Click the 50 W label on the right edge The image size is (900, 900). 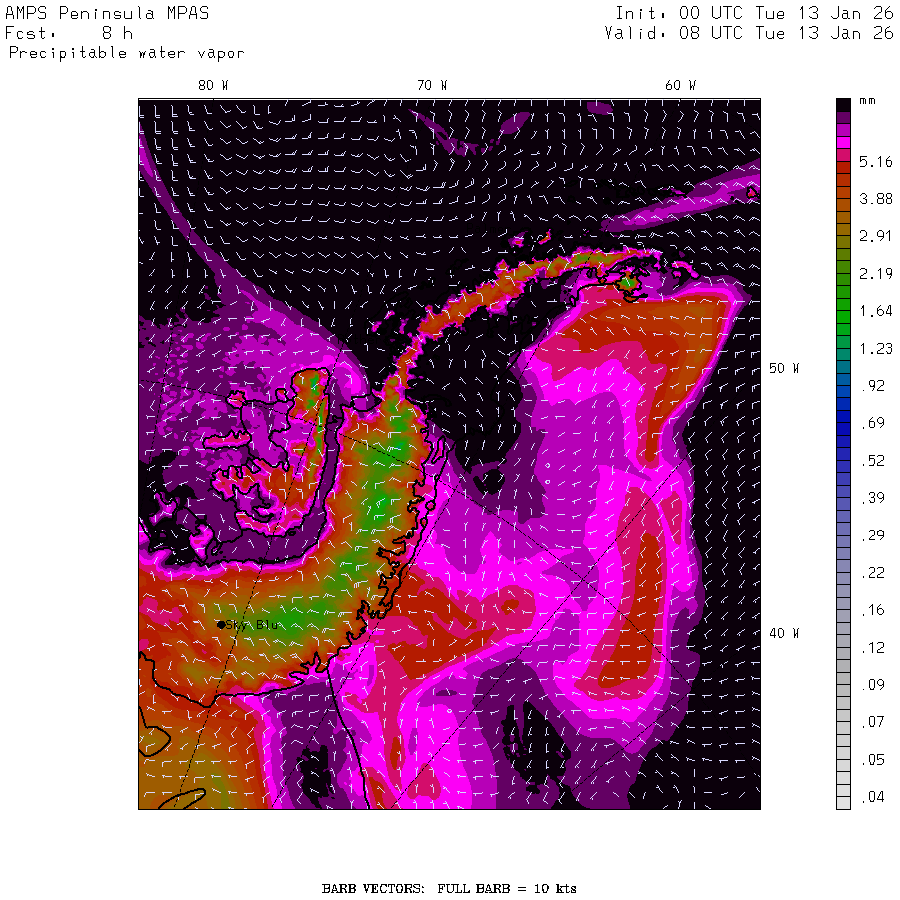[783, 368]
